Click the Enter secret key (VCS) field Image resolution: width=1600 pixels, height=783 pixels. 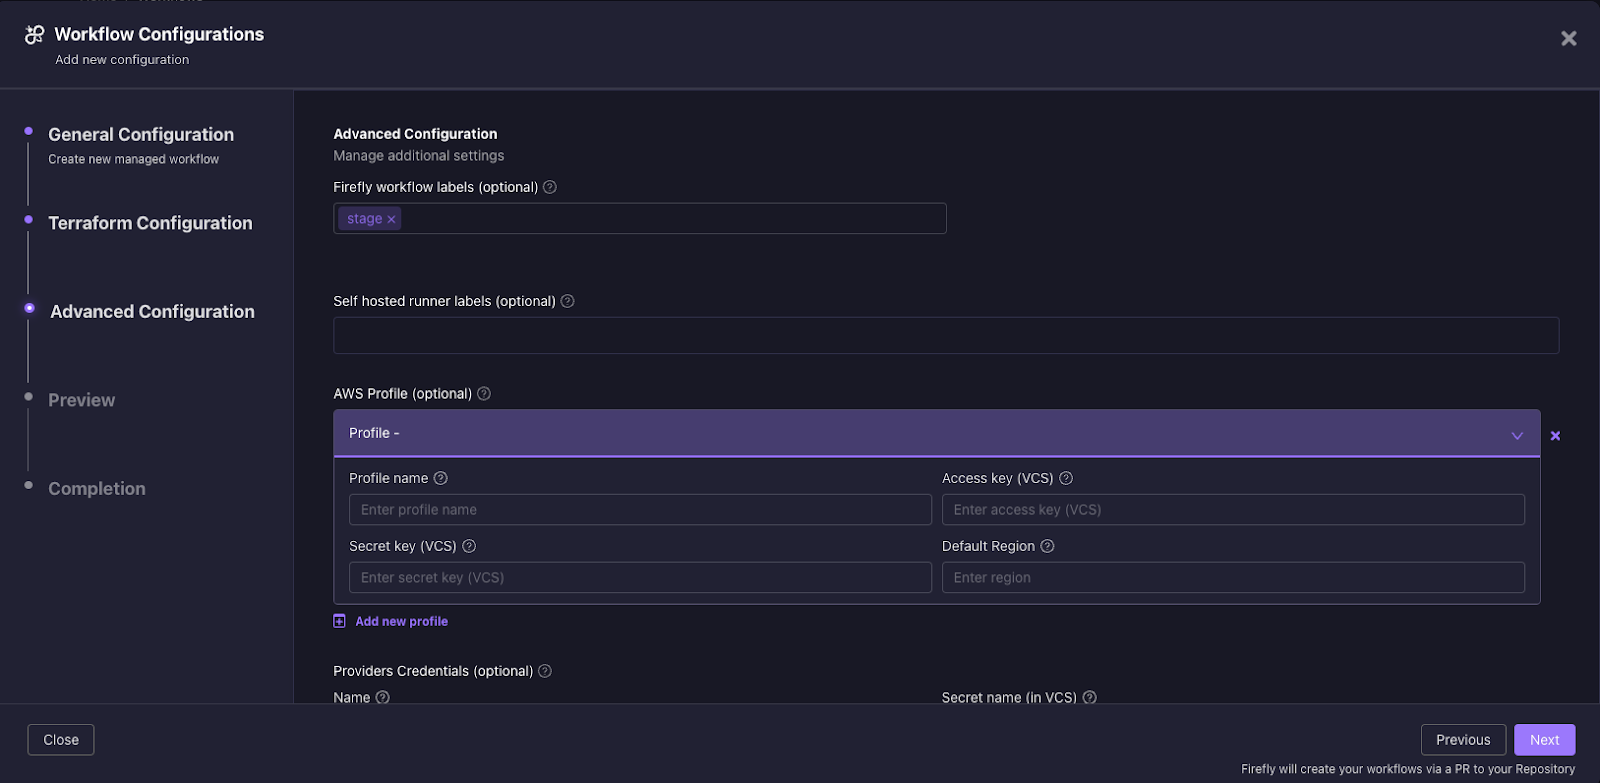click(640, 578)
